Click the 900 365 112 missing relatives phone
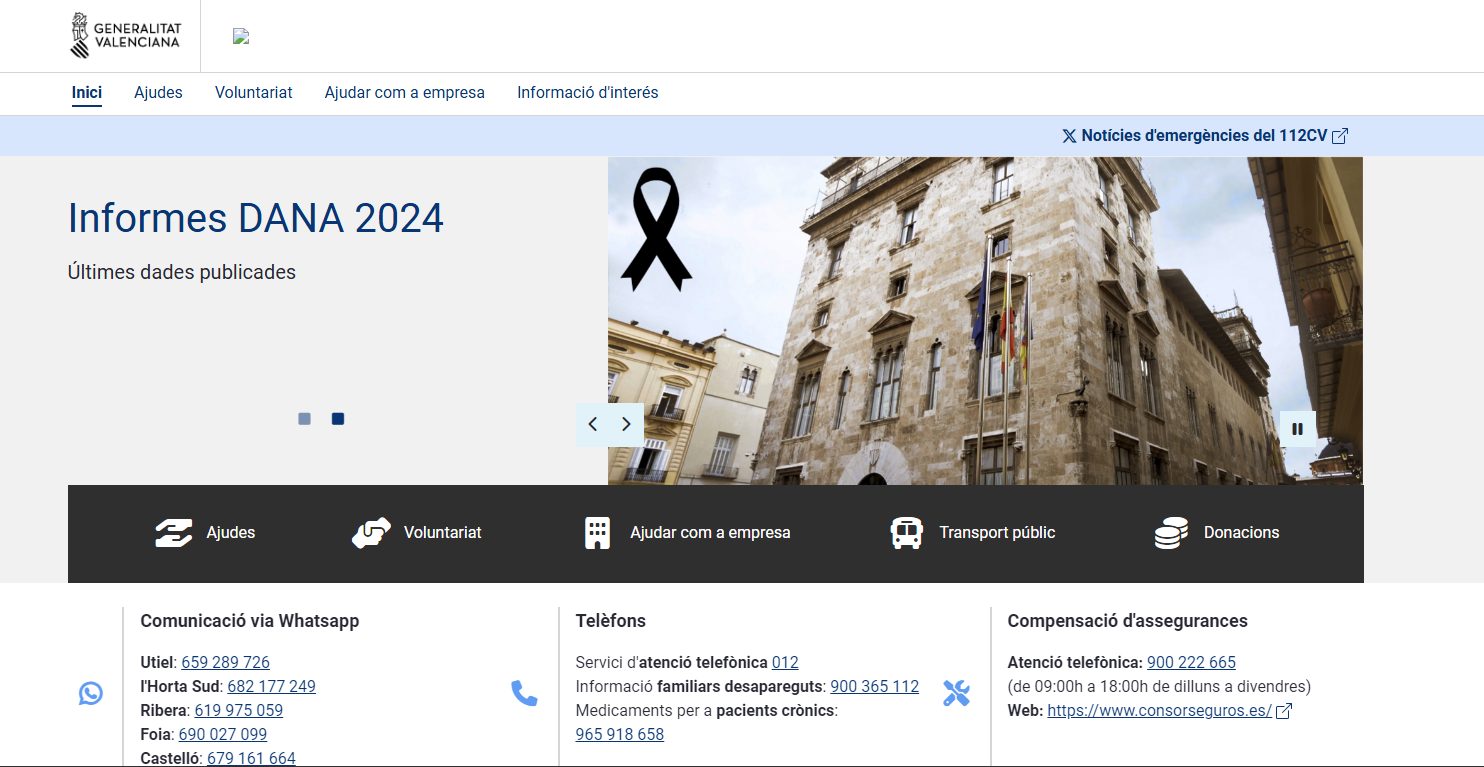This screenshot has height=767, width=1484. click(874, 686)
